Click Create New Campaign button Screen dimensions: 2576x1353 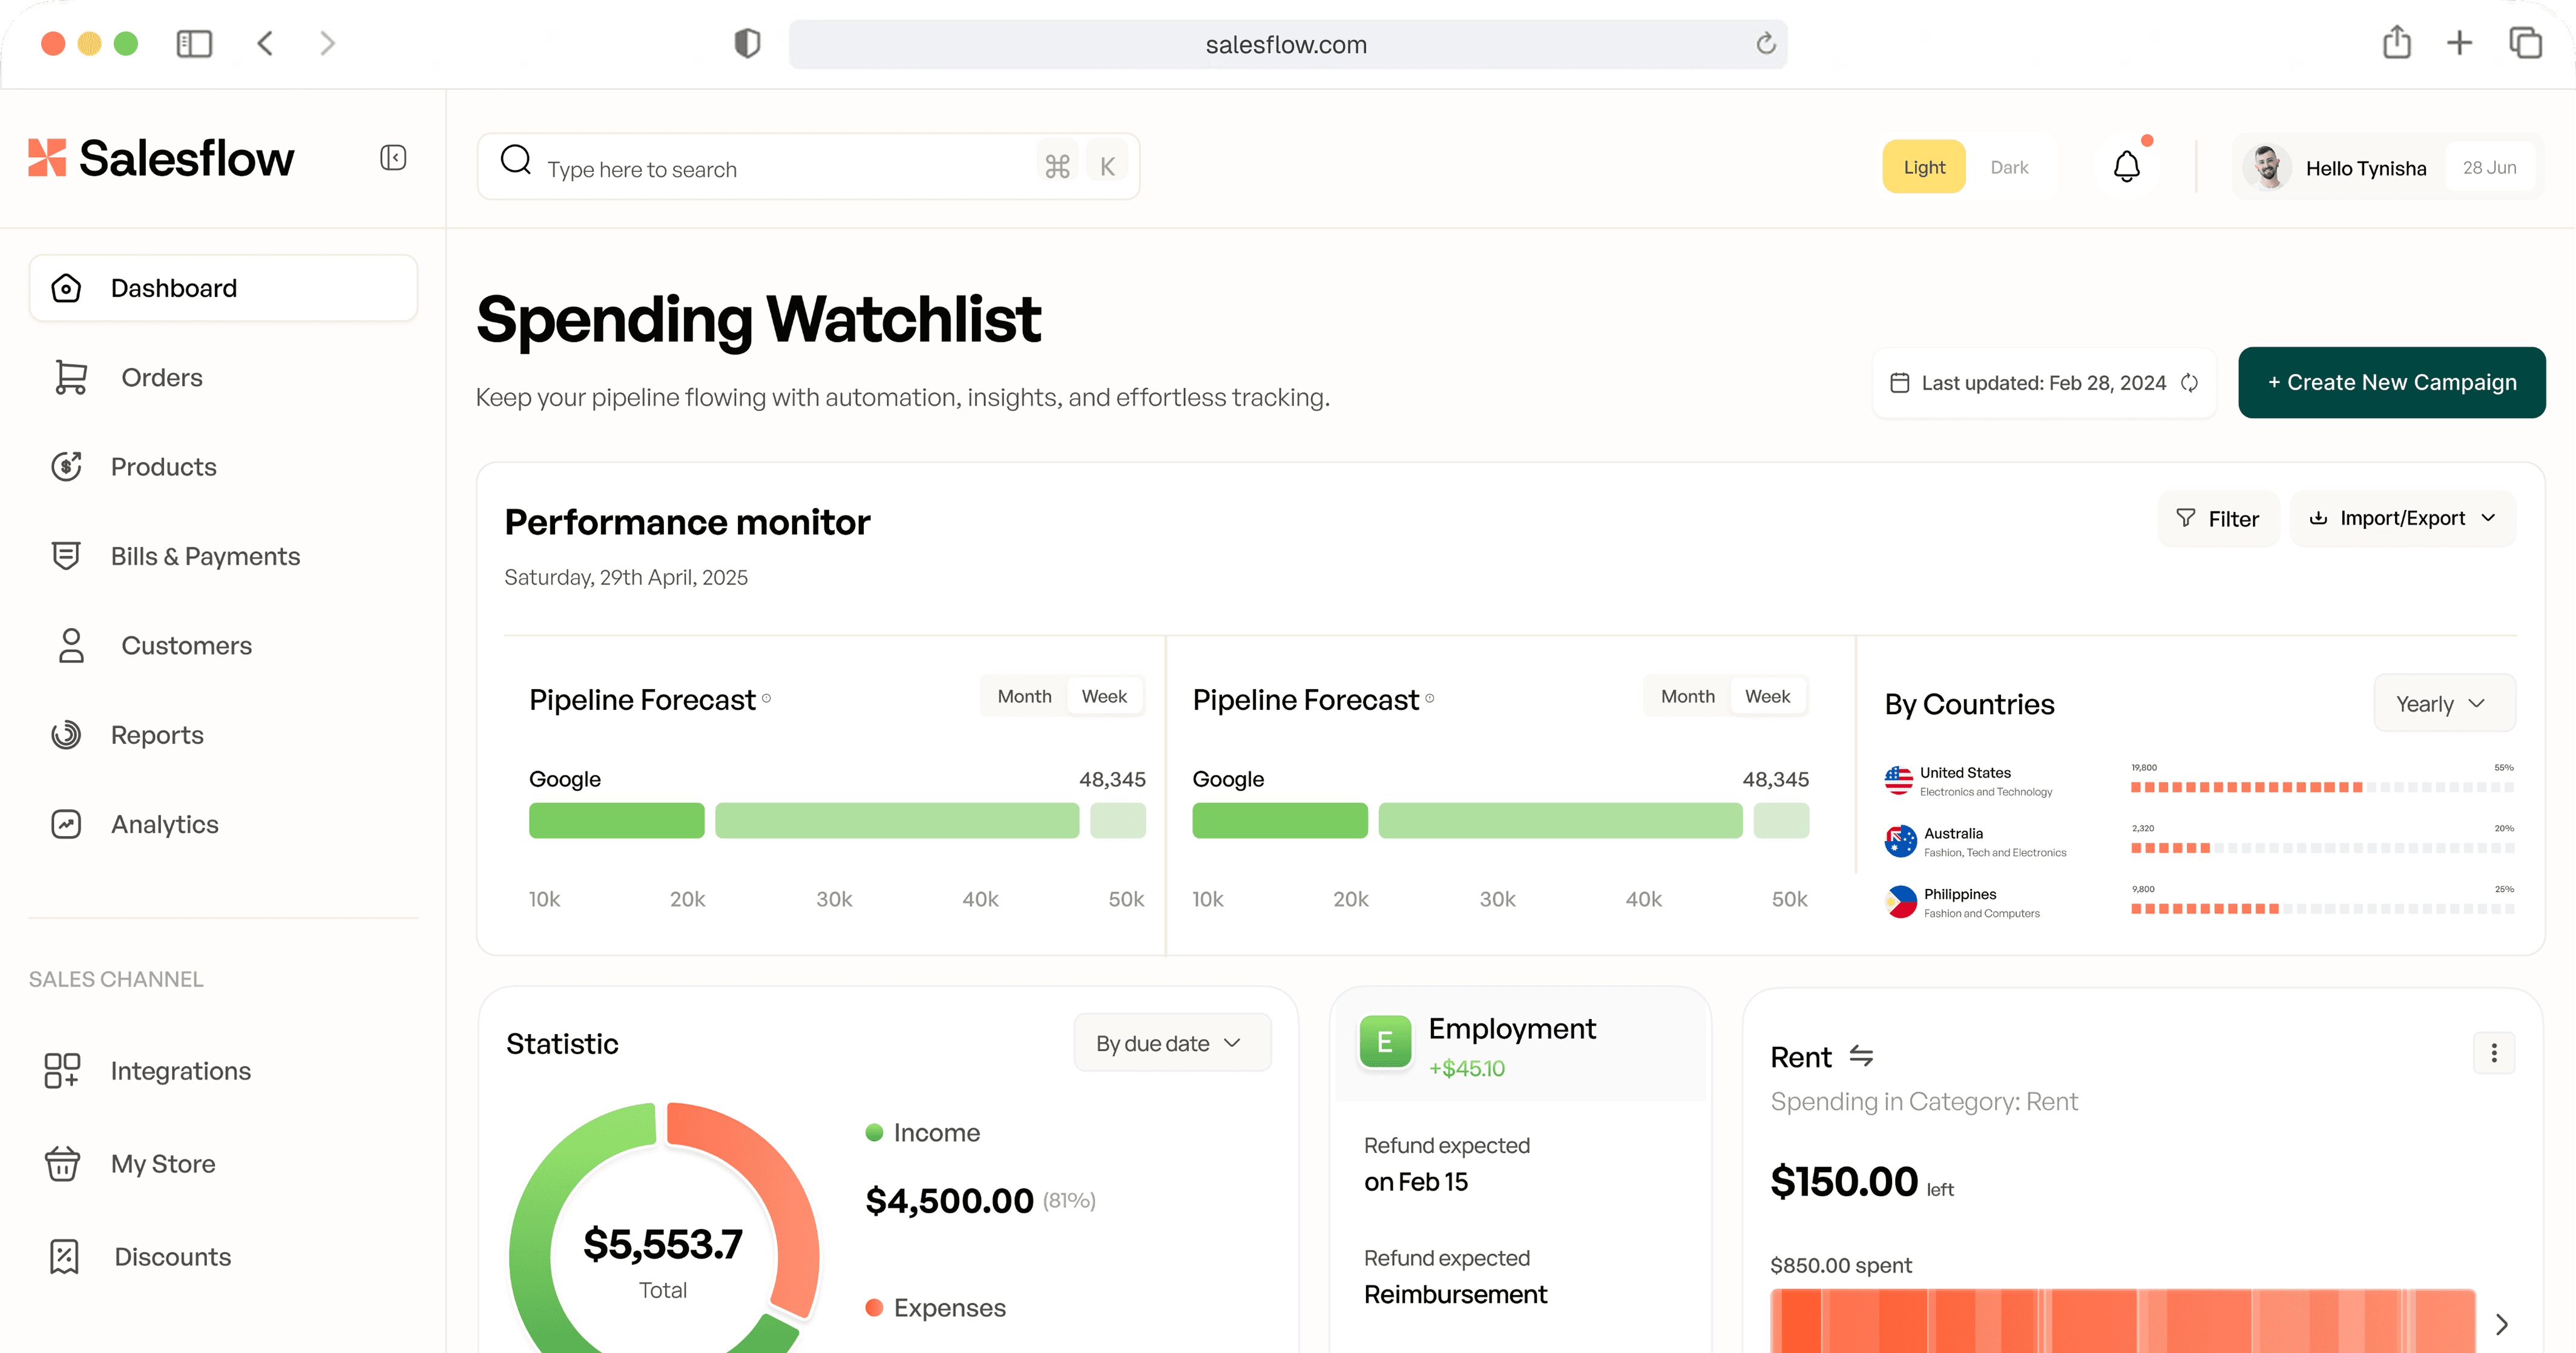click(x=2391, y=383)
